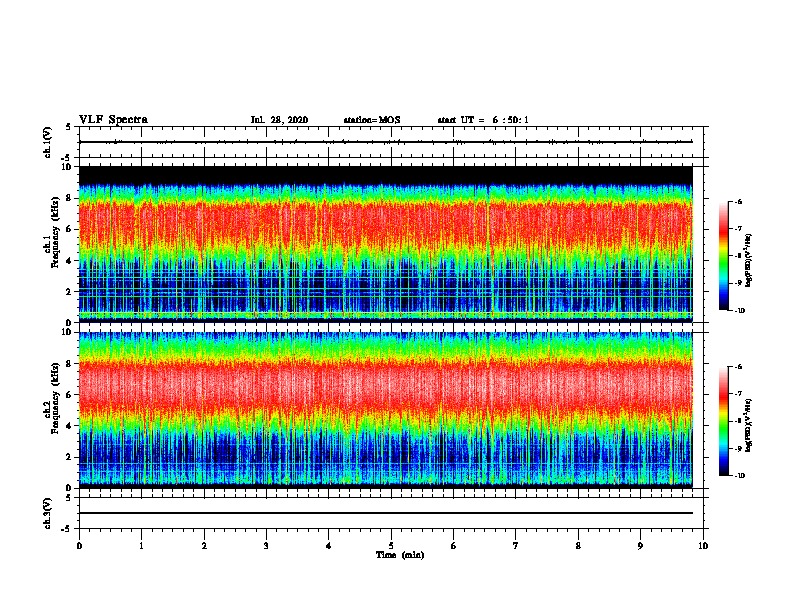Click the ch.1 voltage waveform strip
This screenshot has height=612, width=792.
point(391,142)
